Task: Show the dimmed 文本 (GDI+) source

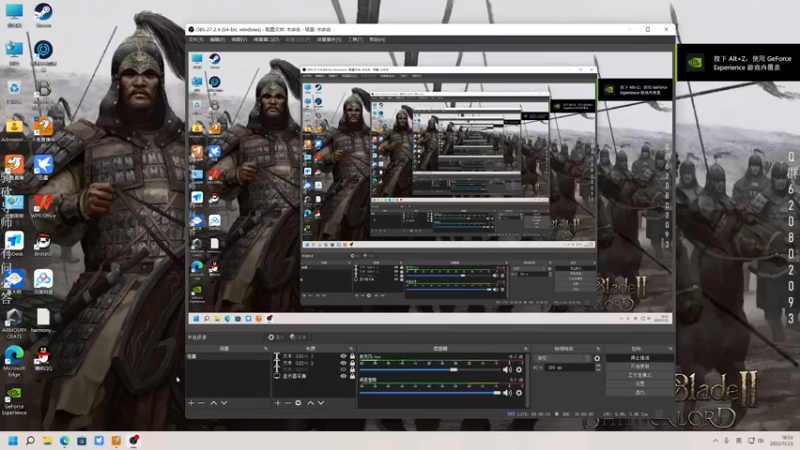Action: pyautogui.click(x=343, y=369)
